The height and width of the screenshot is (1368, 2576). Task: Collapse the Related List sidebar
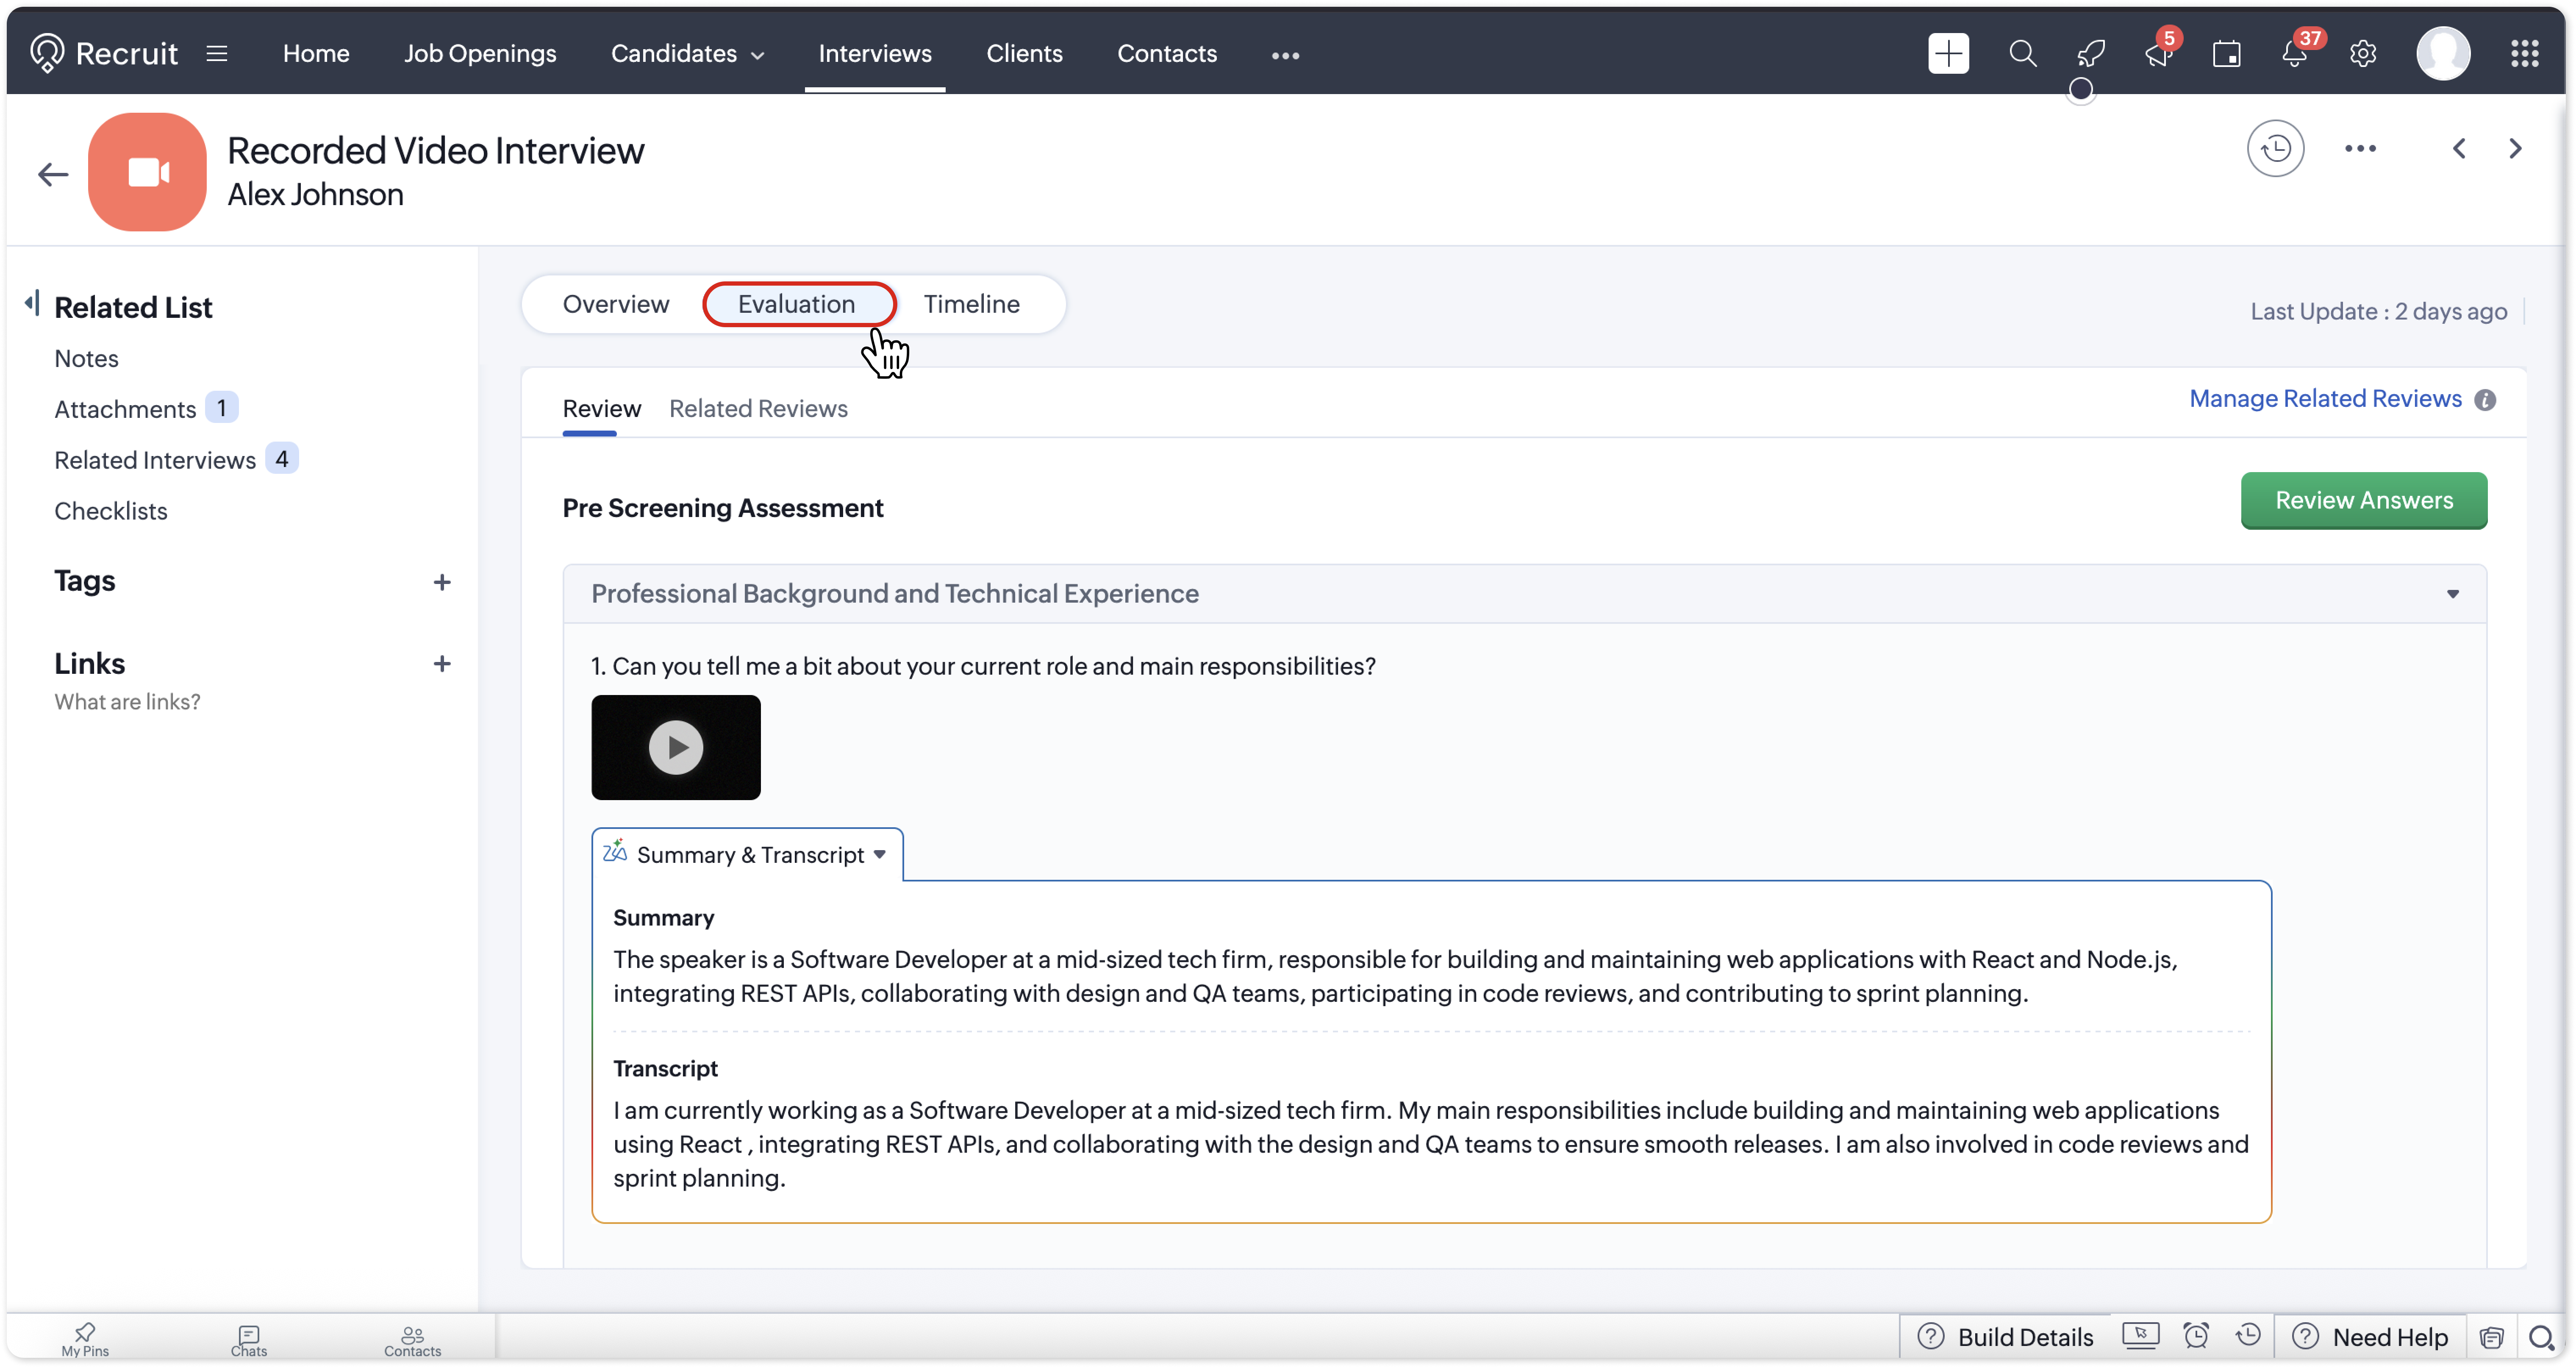33,303
